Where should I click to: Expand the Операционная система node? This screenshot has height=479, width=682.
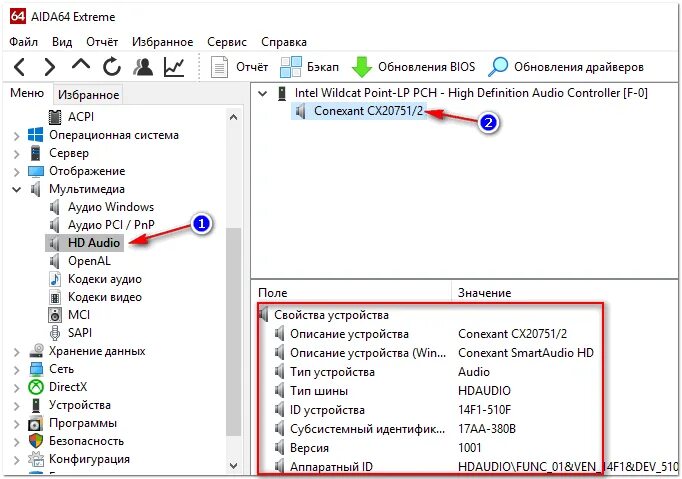17,136
